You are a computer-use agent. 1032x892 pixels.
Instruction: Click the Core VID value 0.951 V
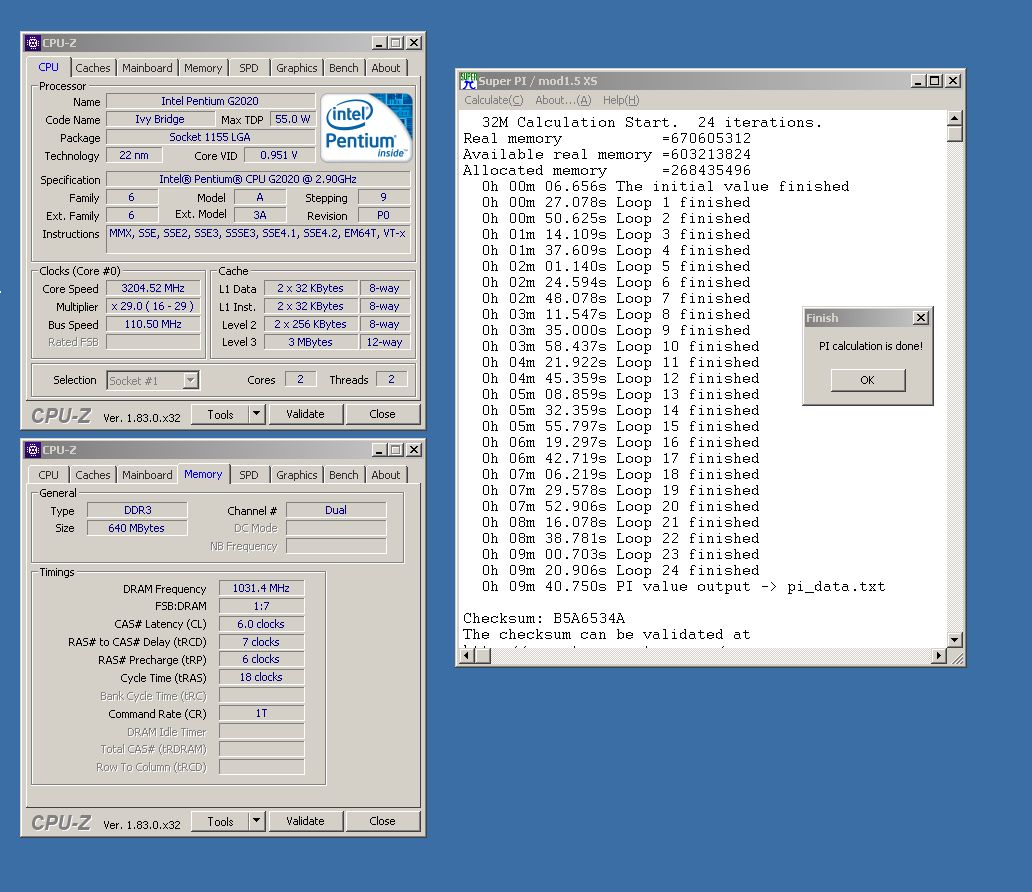pos(278,155)
